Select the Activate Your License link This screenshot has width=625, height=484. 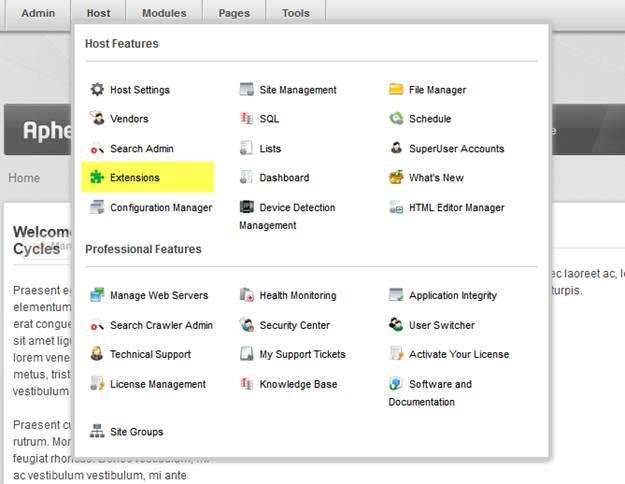pos(459,354)
